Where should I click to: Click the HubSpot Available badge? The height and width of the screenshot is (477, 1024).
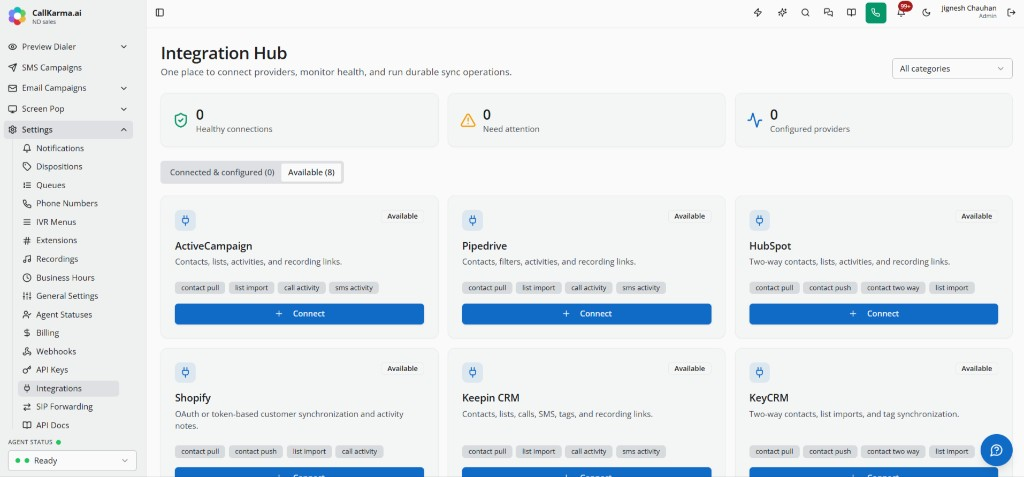pos(976,216)
